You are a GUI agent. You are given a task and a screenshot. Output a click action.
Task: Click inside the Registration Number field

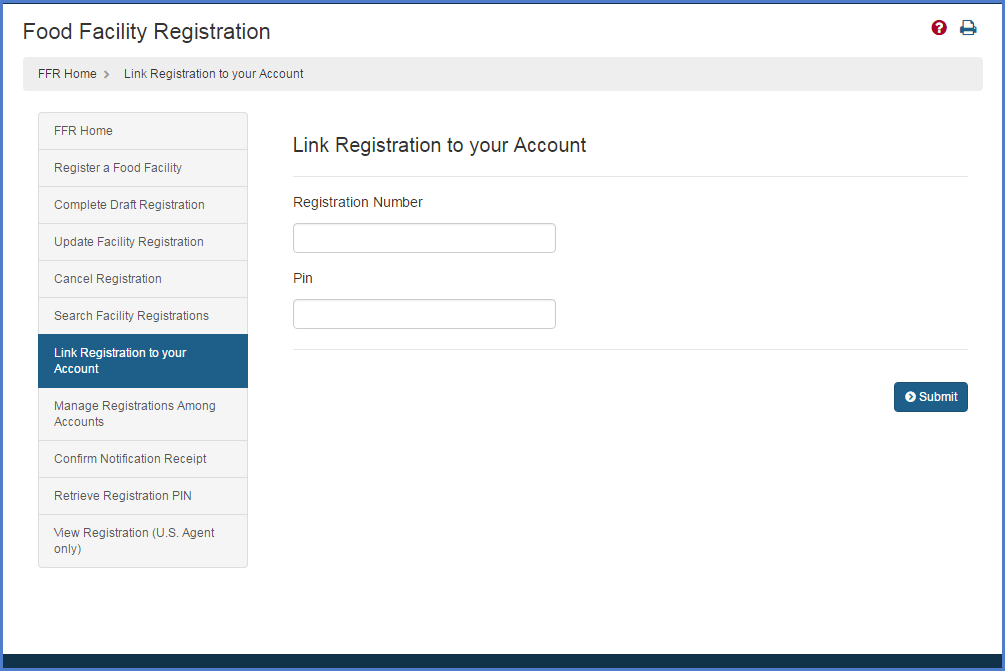point(423,238)
